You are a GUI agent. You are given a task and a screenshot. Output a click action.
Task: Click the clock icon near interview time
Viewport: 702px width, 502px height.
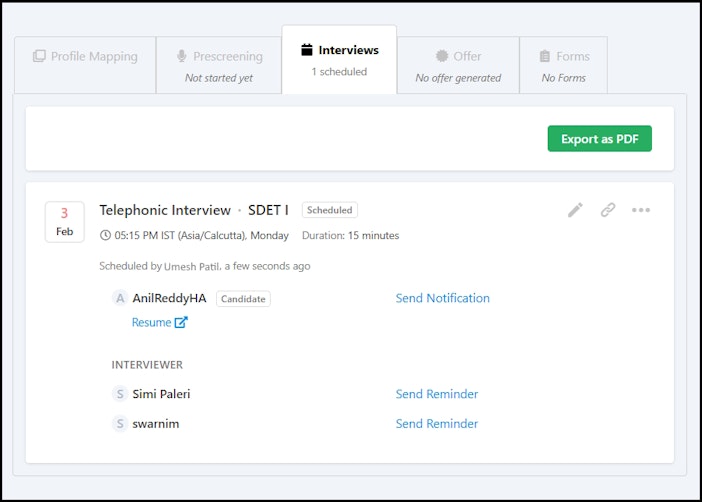click(105, 235)
